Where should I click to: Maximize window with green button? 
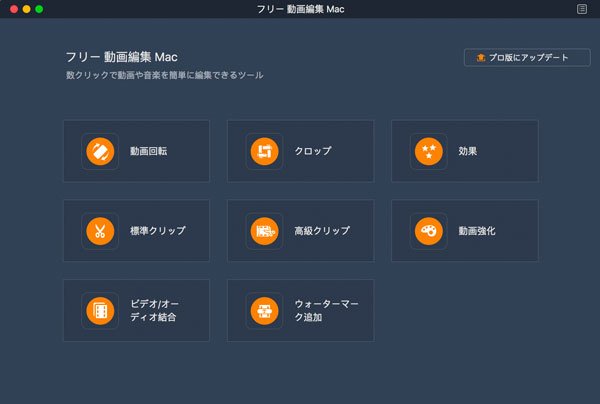point(39,9)
